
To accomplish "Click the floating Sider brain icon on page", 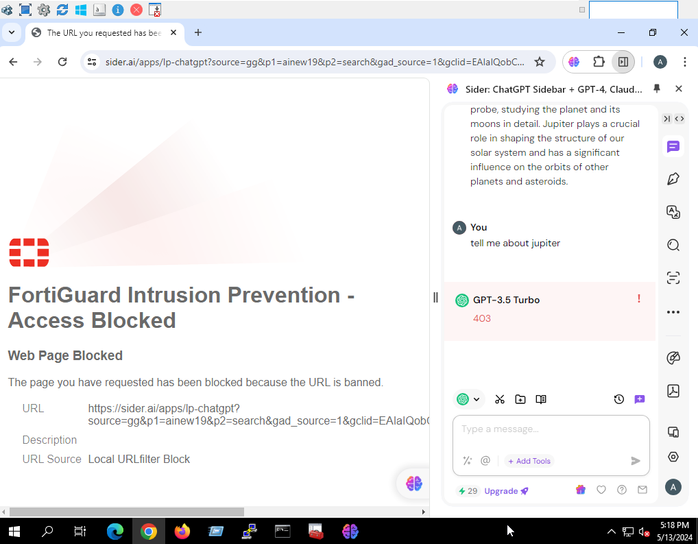I will [x=414, y=483].
